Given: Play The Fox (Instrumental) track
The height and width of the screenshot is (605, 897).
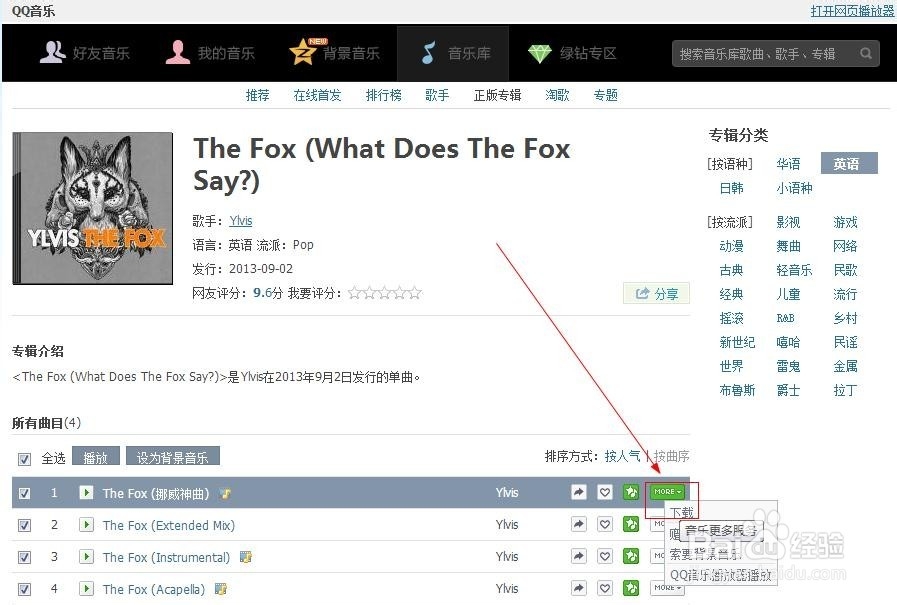Looking at the screenshot, I should [86, 556].
